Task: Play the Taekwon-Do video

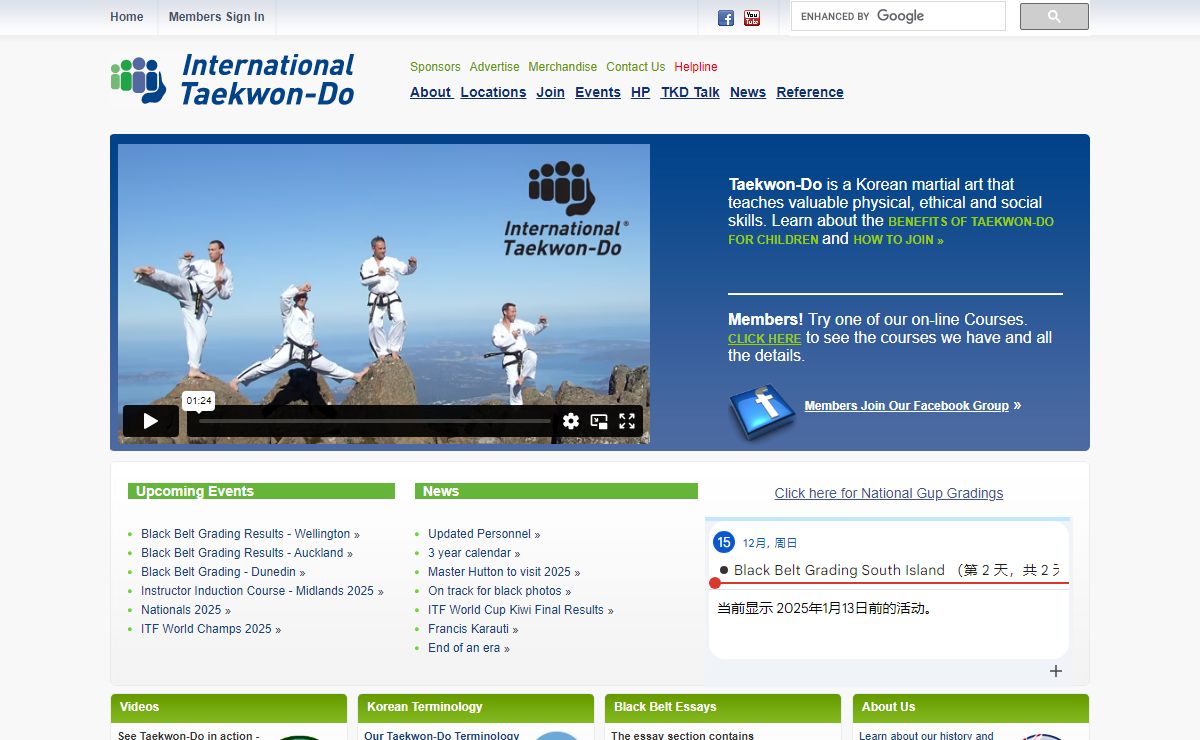Action: point(151,421)
